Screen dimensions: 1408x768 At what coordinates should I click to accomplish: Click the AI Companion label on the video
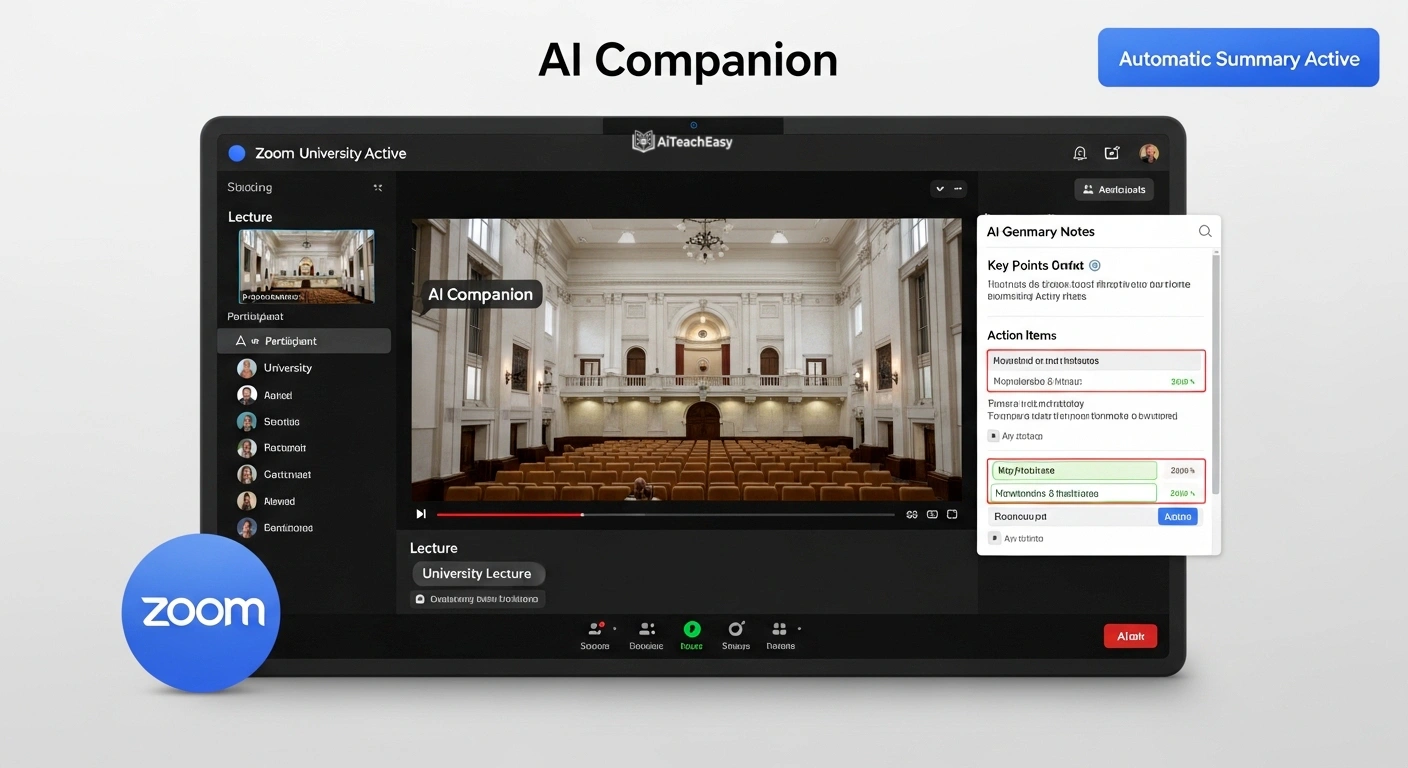[x=480, y=294]
